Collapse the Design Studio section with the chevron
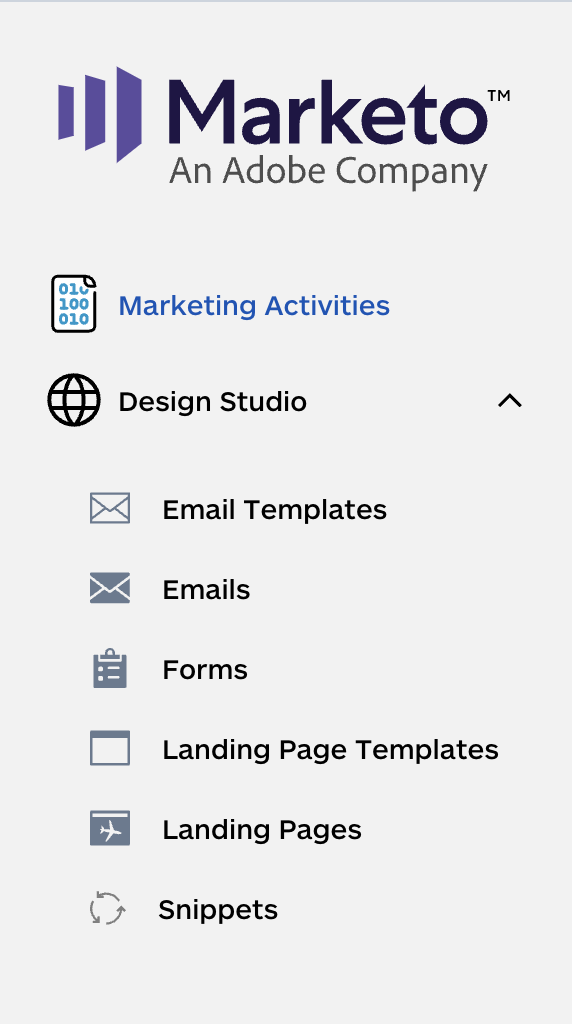The image size is (572, 1024). pos(510,400)
